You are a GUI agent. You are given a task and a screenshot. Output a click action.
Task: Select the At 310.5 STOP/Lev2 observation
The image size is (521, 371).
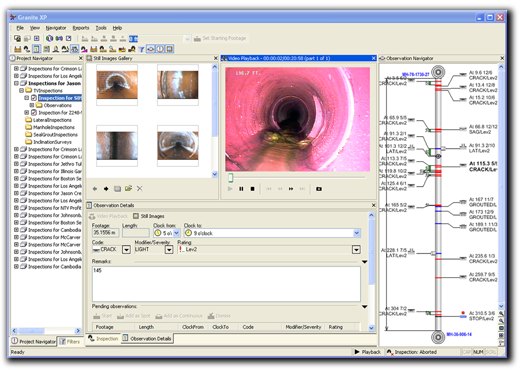pos(483,316)
